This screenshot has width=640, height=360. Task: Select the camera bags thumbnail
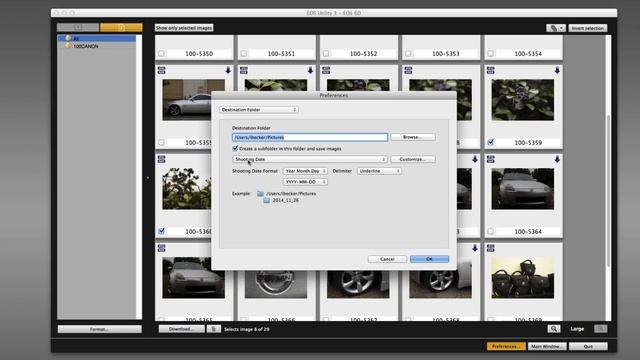coord(523,278)
